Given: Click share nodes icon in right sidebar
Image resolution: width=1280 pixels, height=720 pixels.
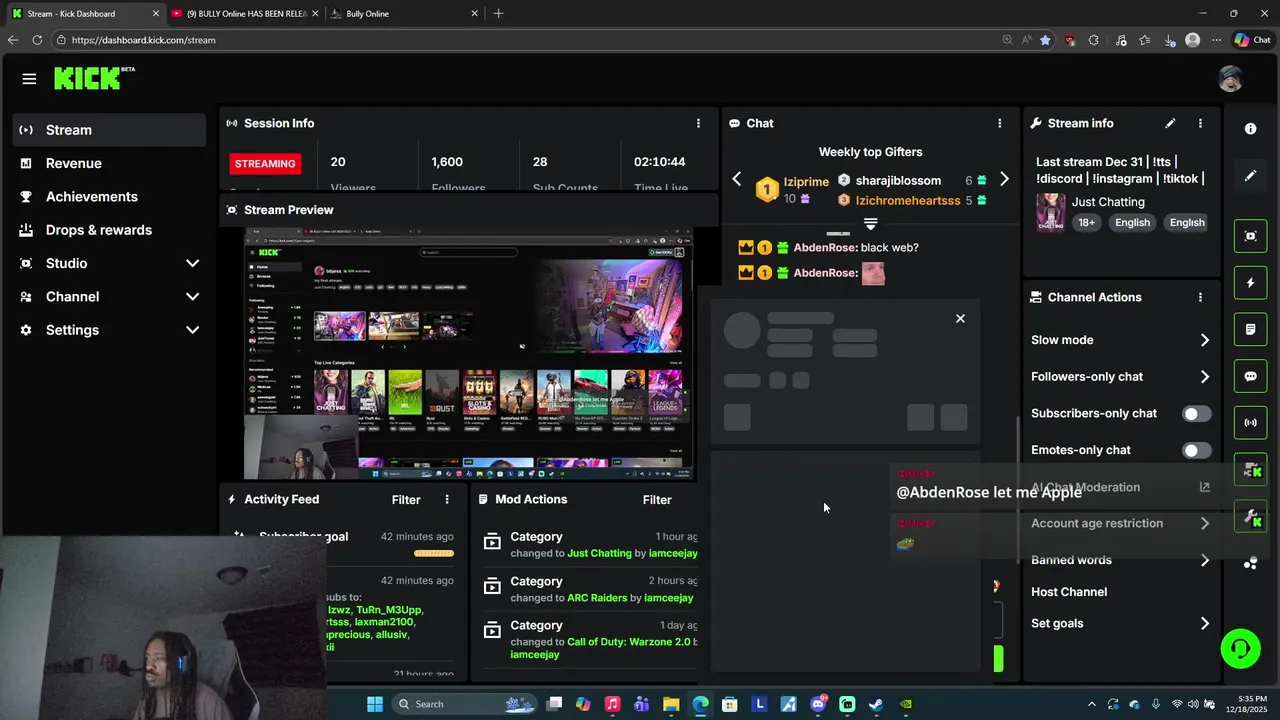Looking at the screenshot, I should (x=1250, y=563).
